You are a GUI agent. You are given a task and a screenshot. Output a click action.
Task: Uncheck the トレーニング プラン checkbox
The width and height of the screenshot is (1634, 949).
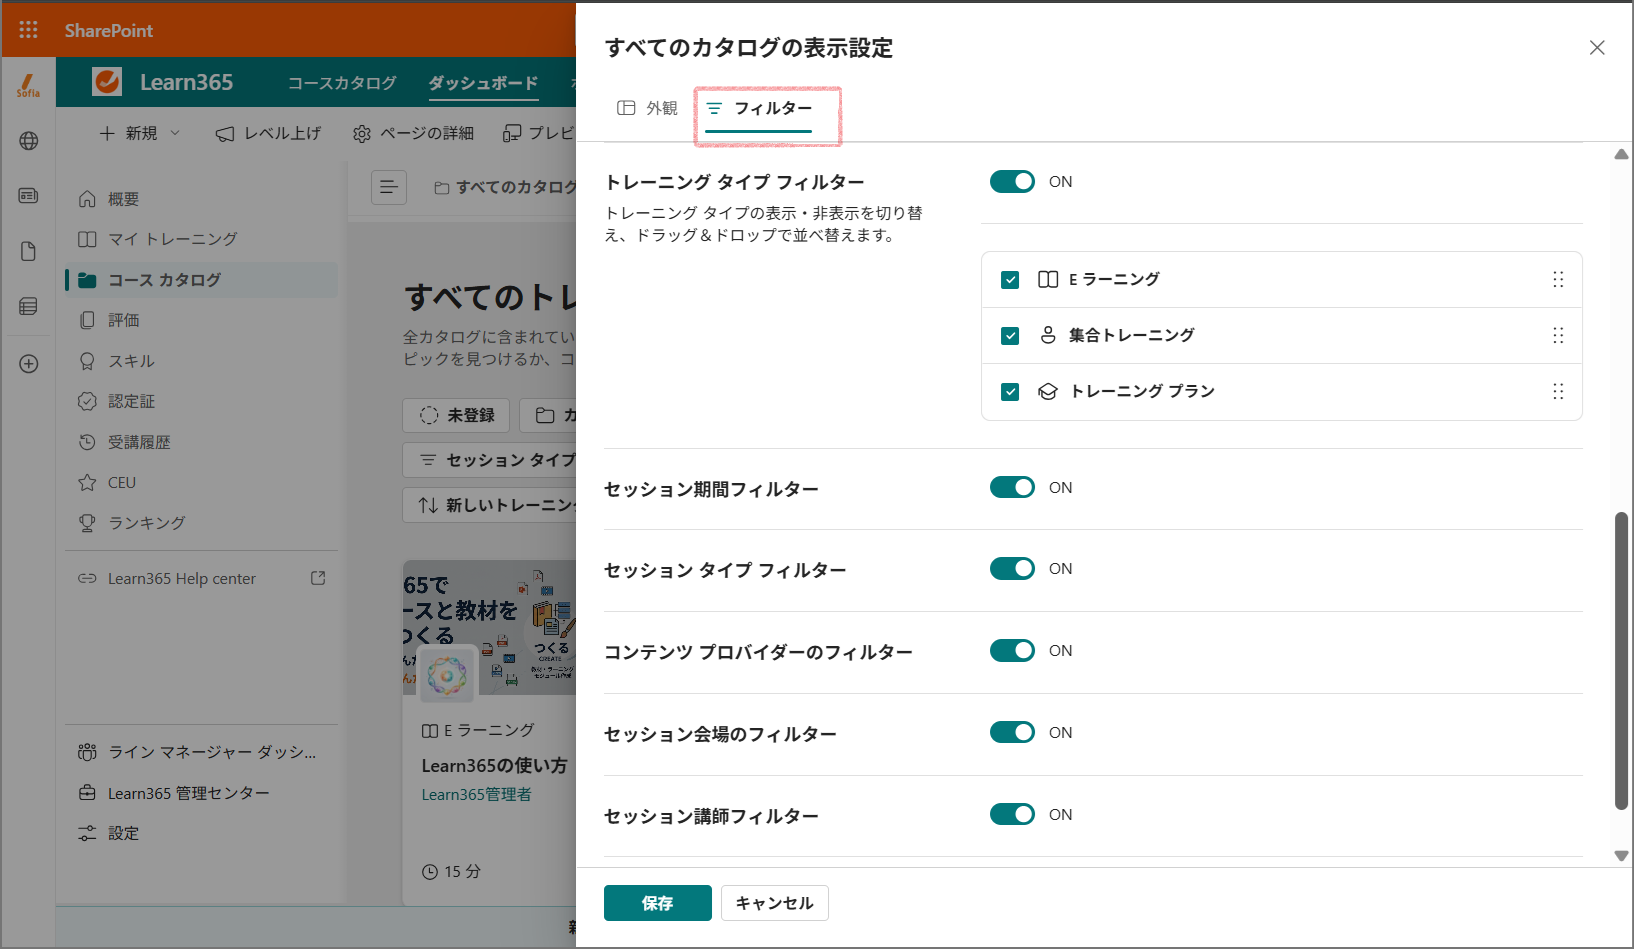tap(1010, 392)
